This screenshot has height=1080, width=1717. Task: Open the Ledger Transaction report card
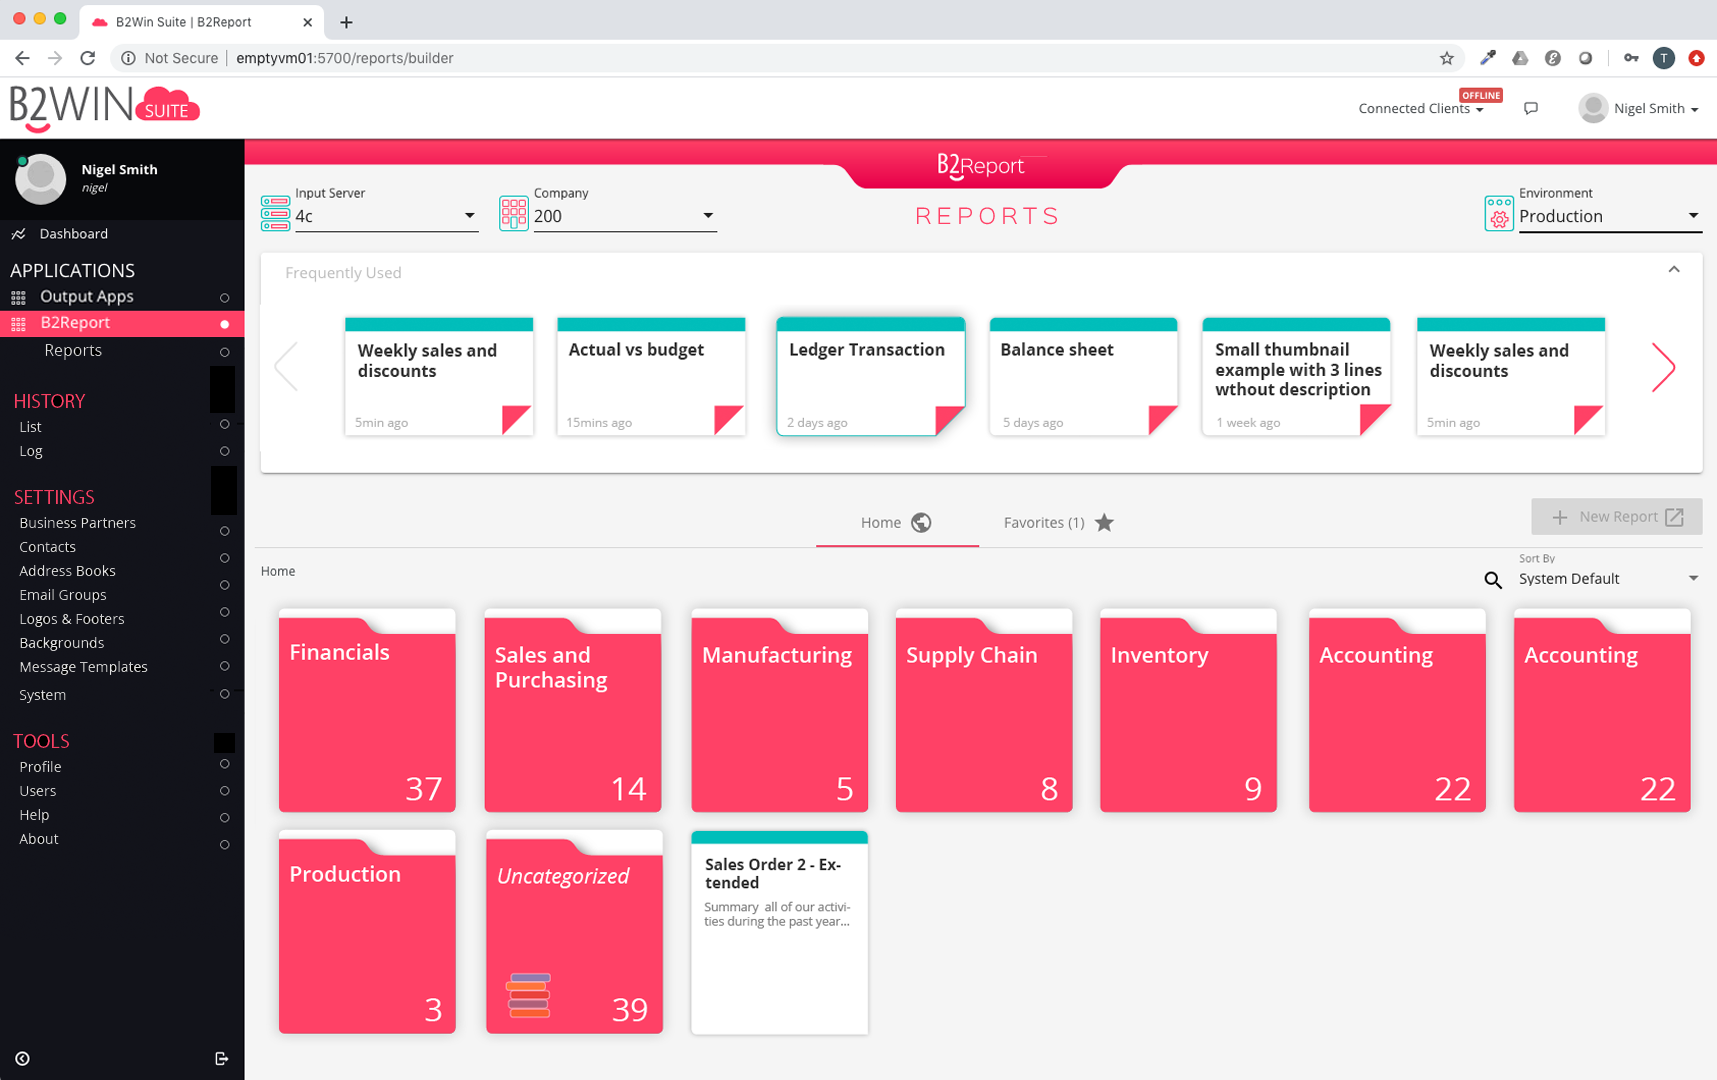coord(870,376)
